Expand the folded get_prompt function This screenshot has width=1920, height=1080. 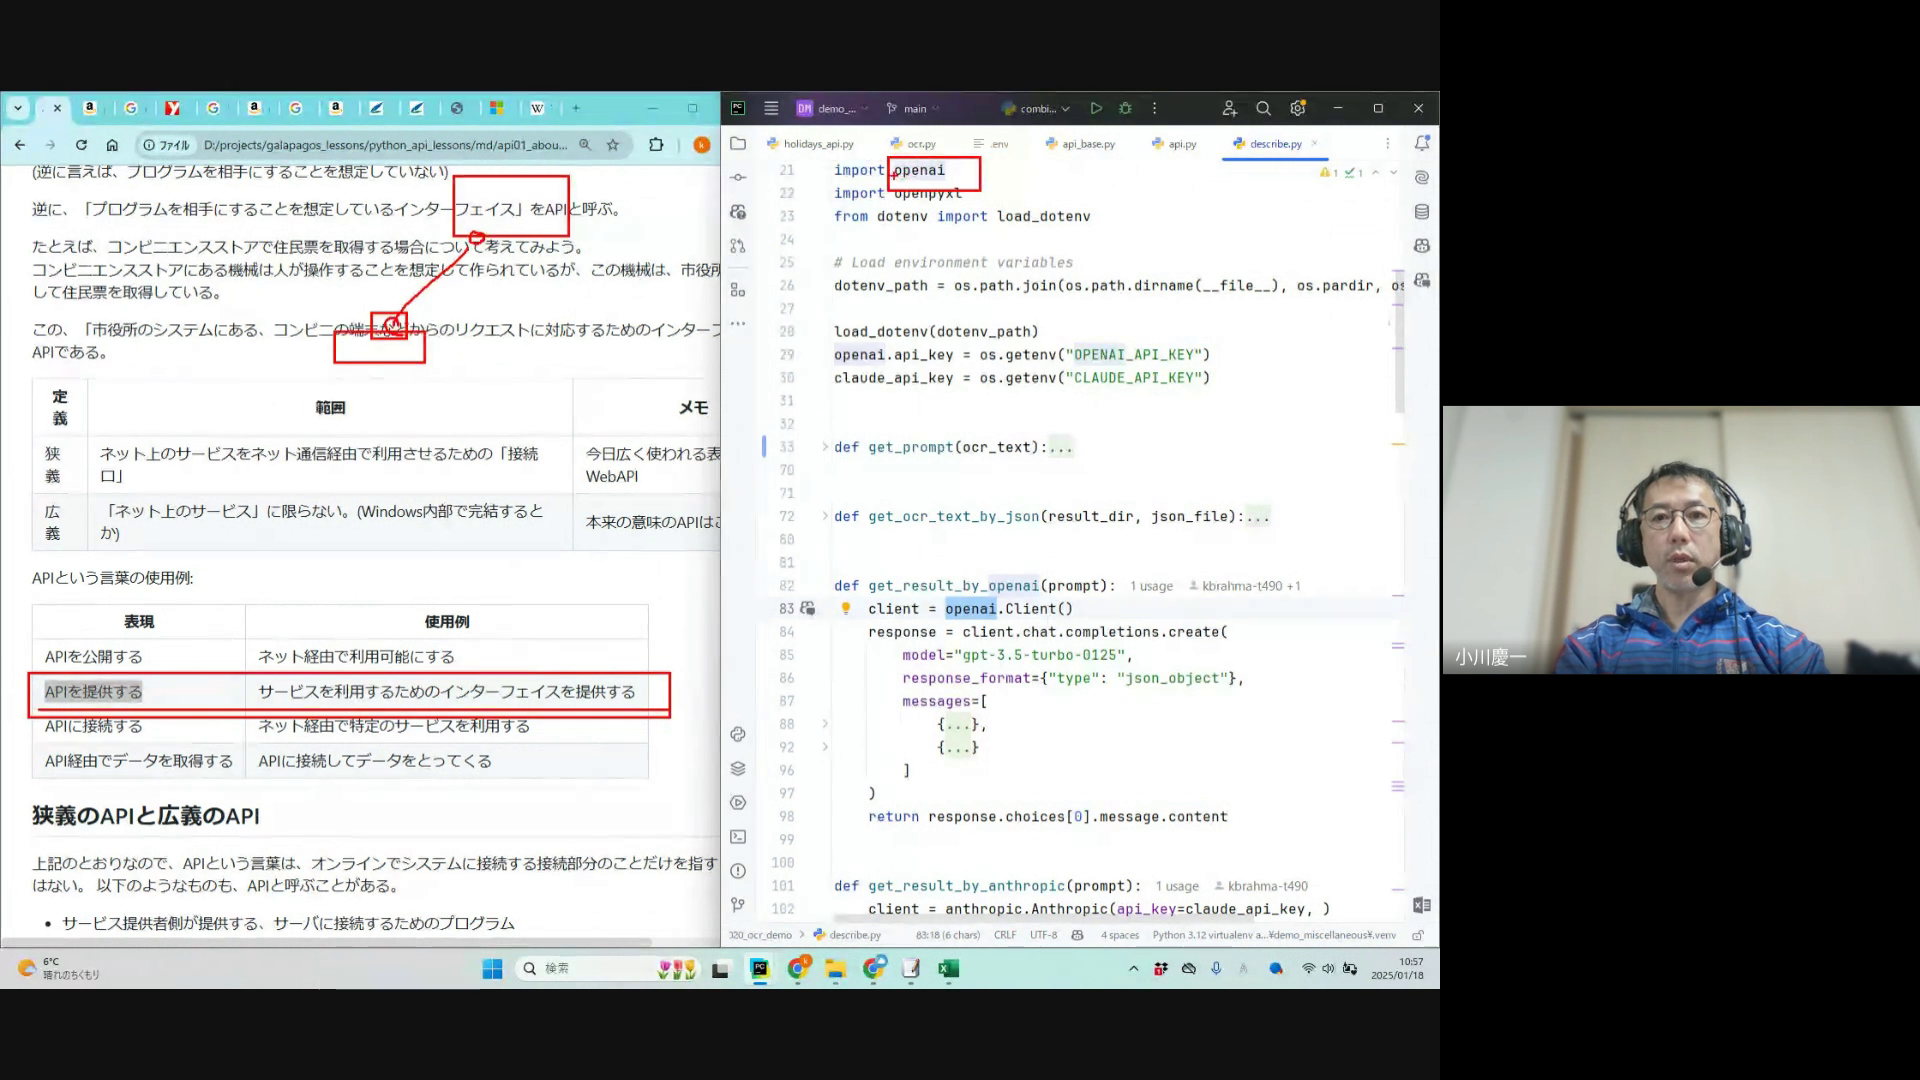tap(825, 447)
